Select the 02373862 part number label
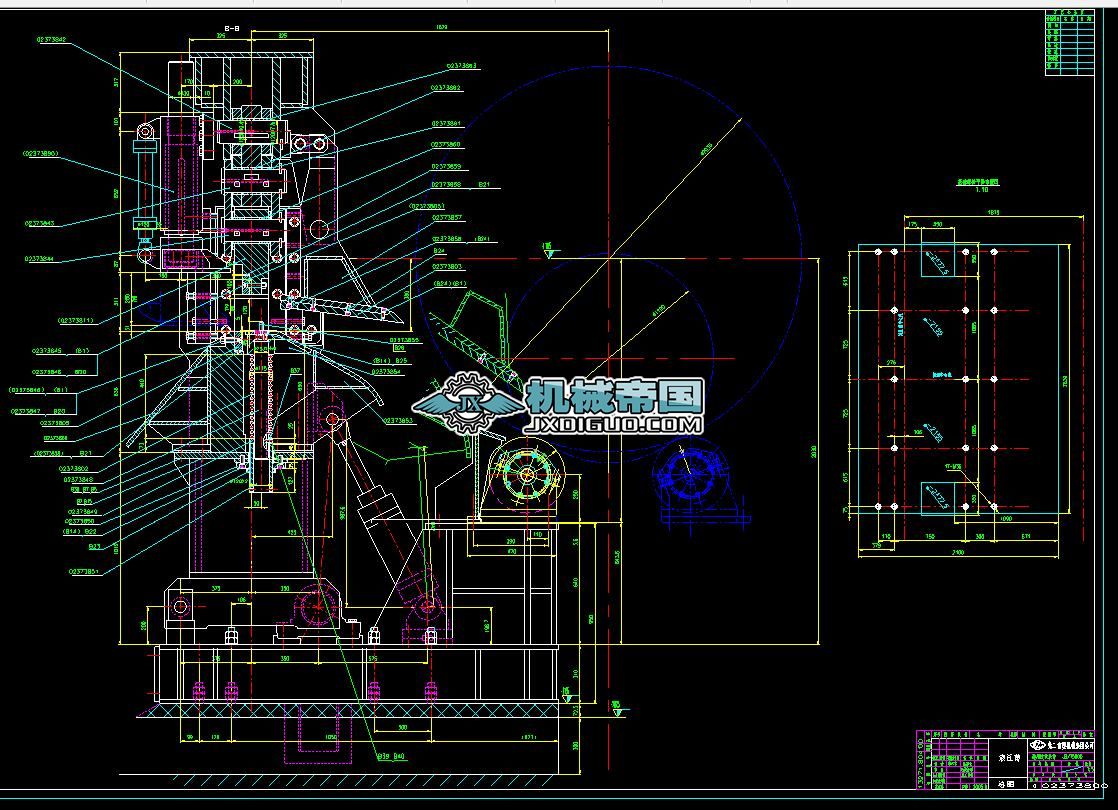Viewport: 1118px width, 810px height. coord(446,88)
